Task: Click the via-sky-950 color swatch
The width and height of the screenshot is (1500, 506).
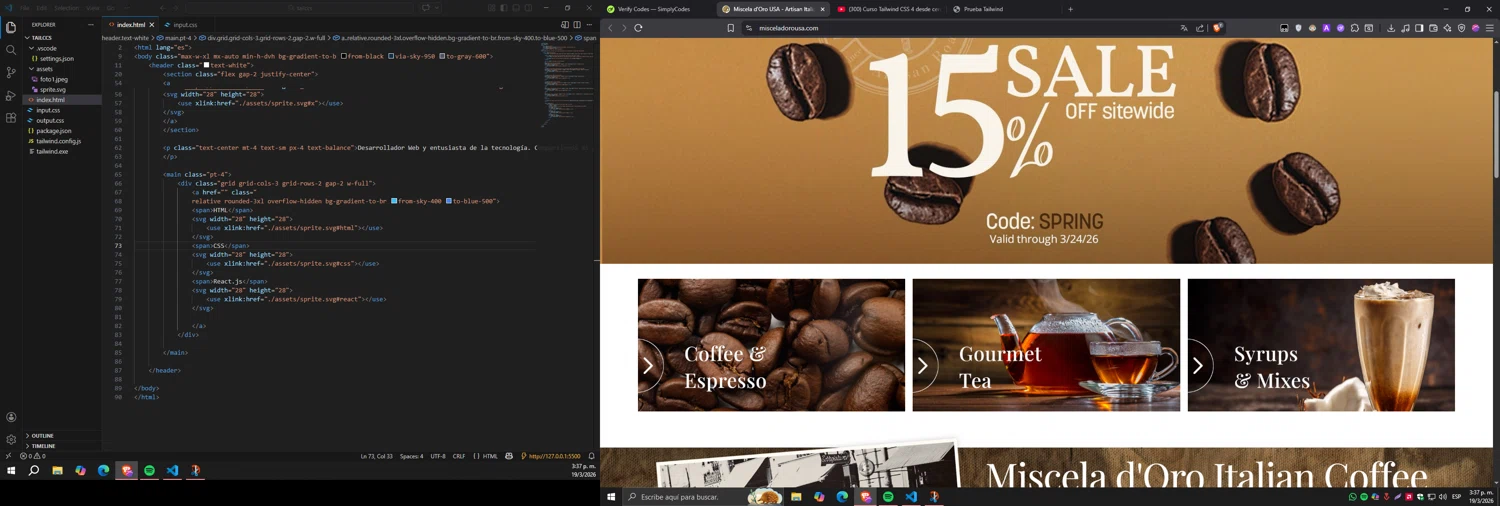Action: coord(392,56)
